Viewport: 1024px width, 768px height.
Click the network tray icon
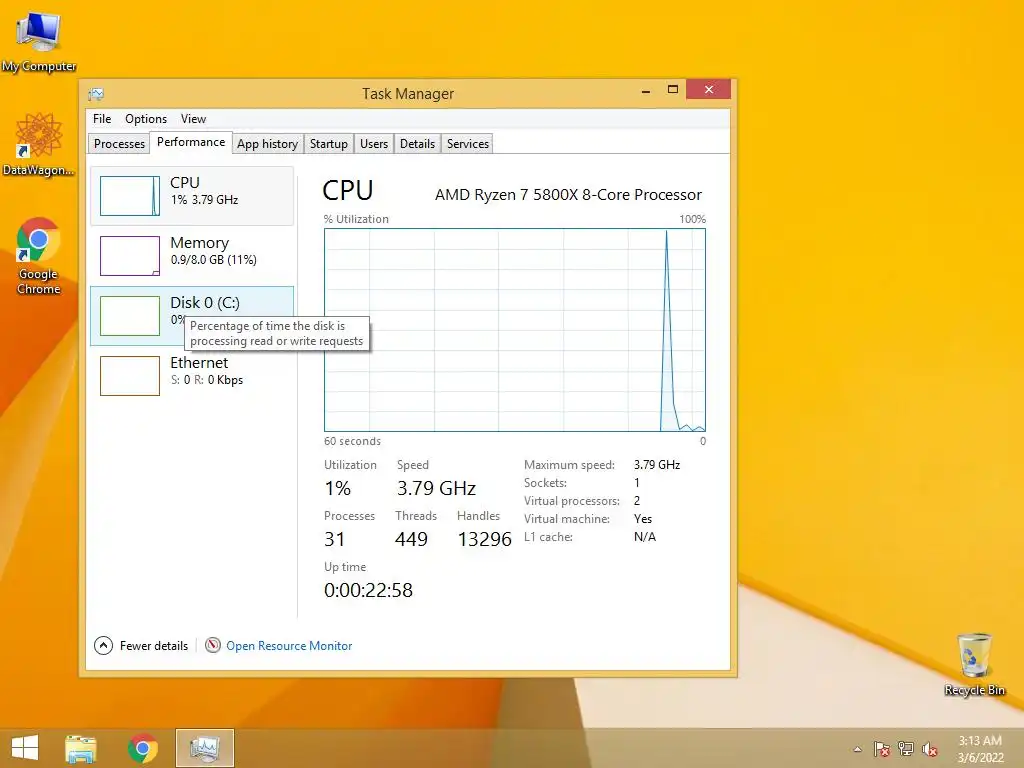tap(906, 749)
